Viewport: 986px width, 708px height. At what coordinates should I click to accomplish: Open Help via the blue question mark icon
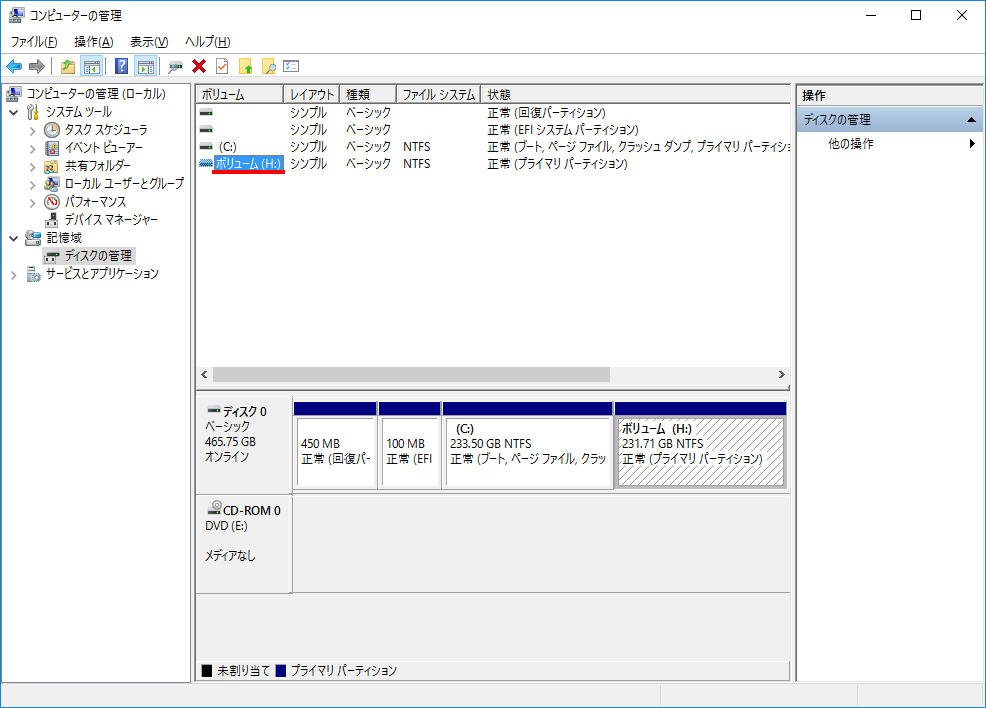(121, 66)
